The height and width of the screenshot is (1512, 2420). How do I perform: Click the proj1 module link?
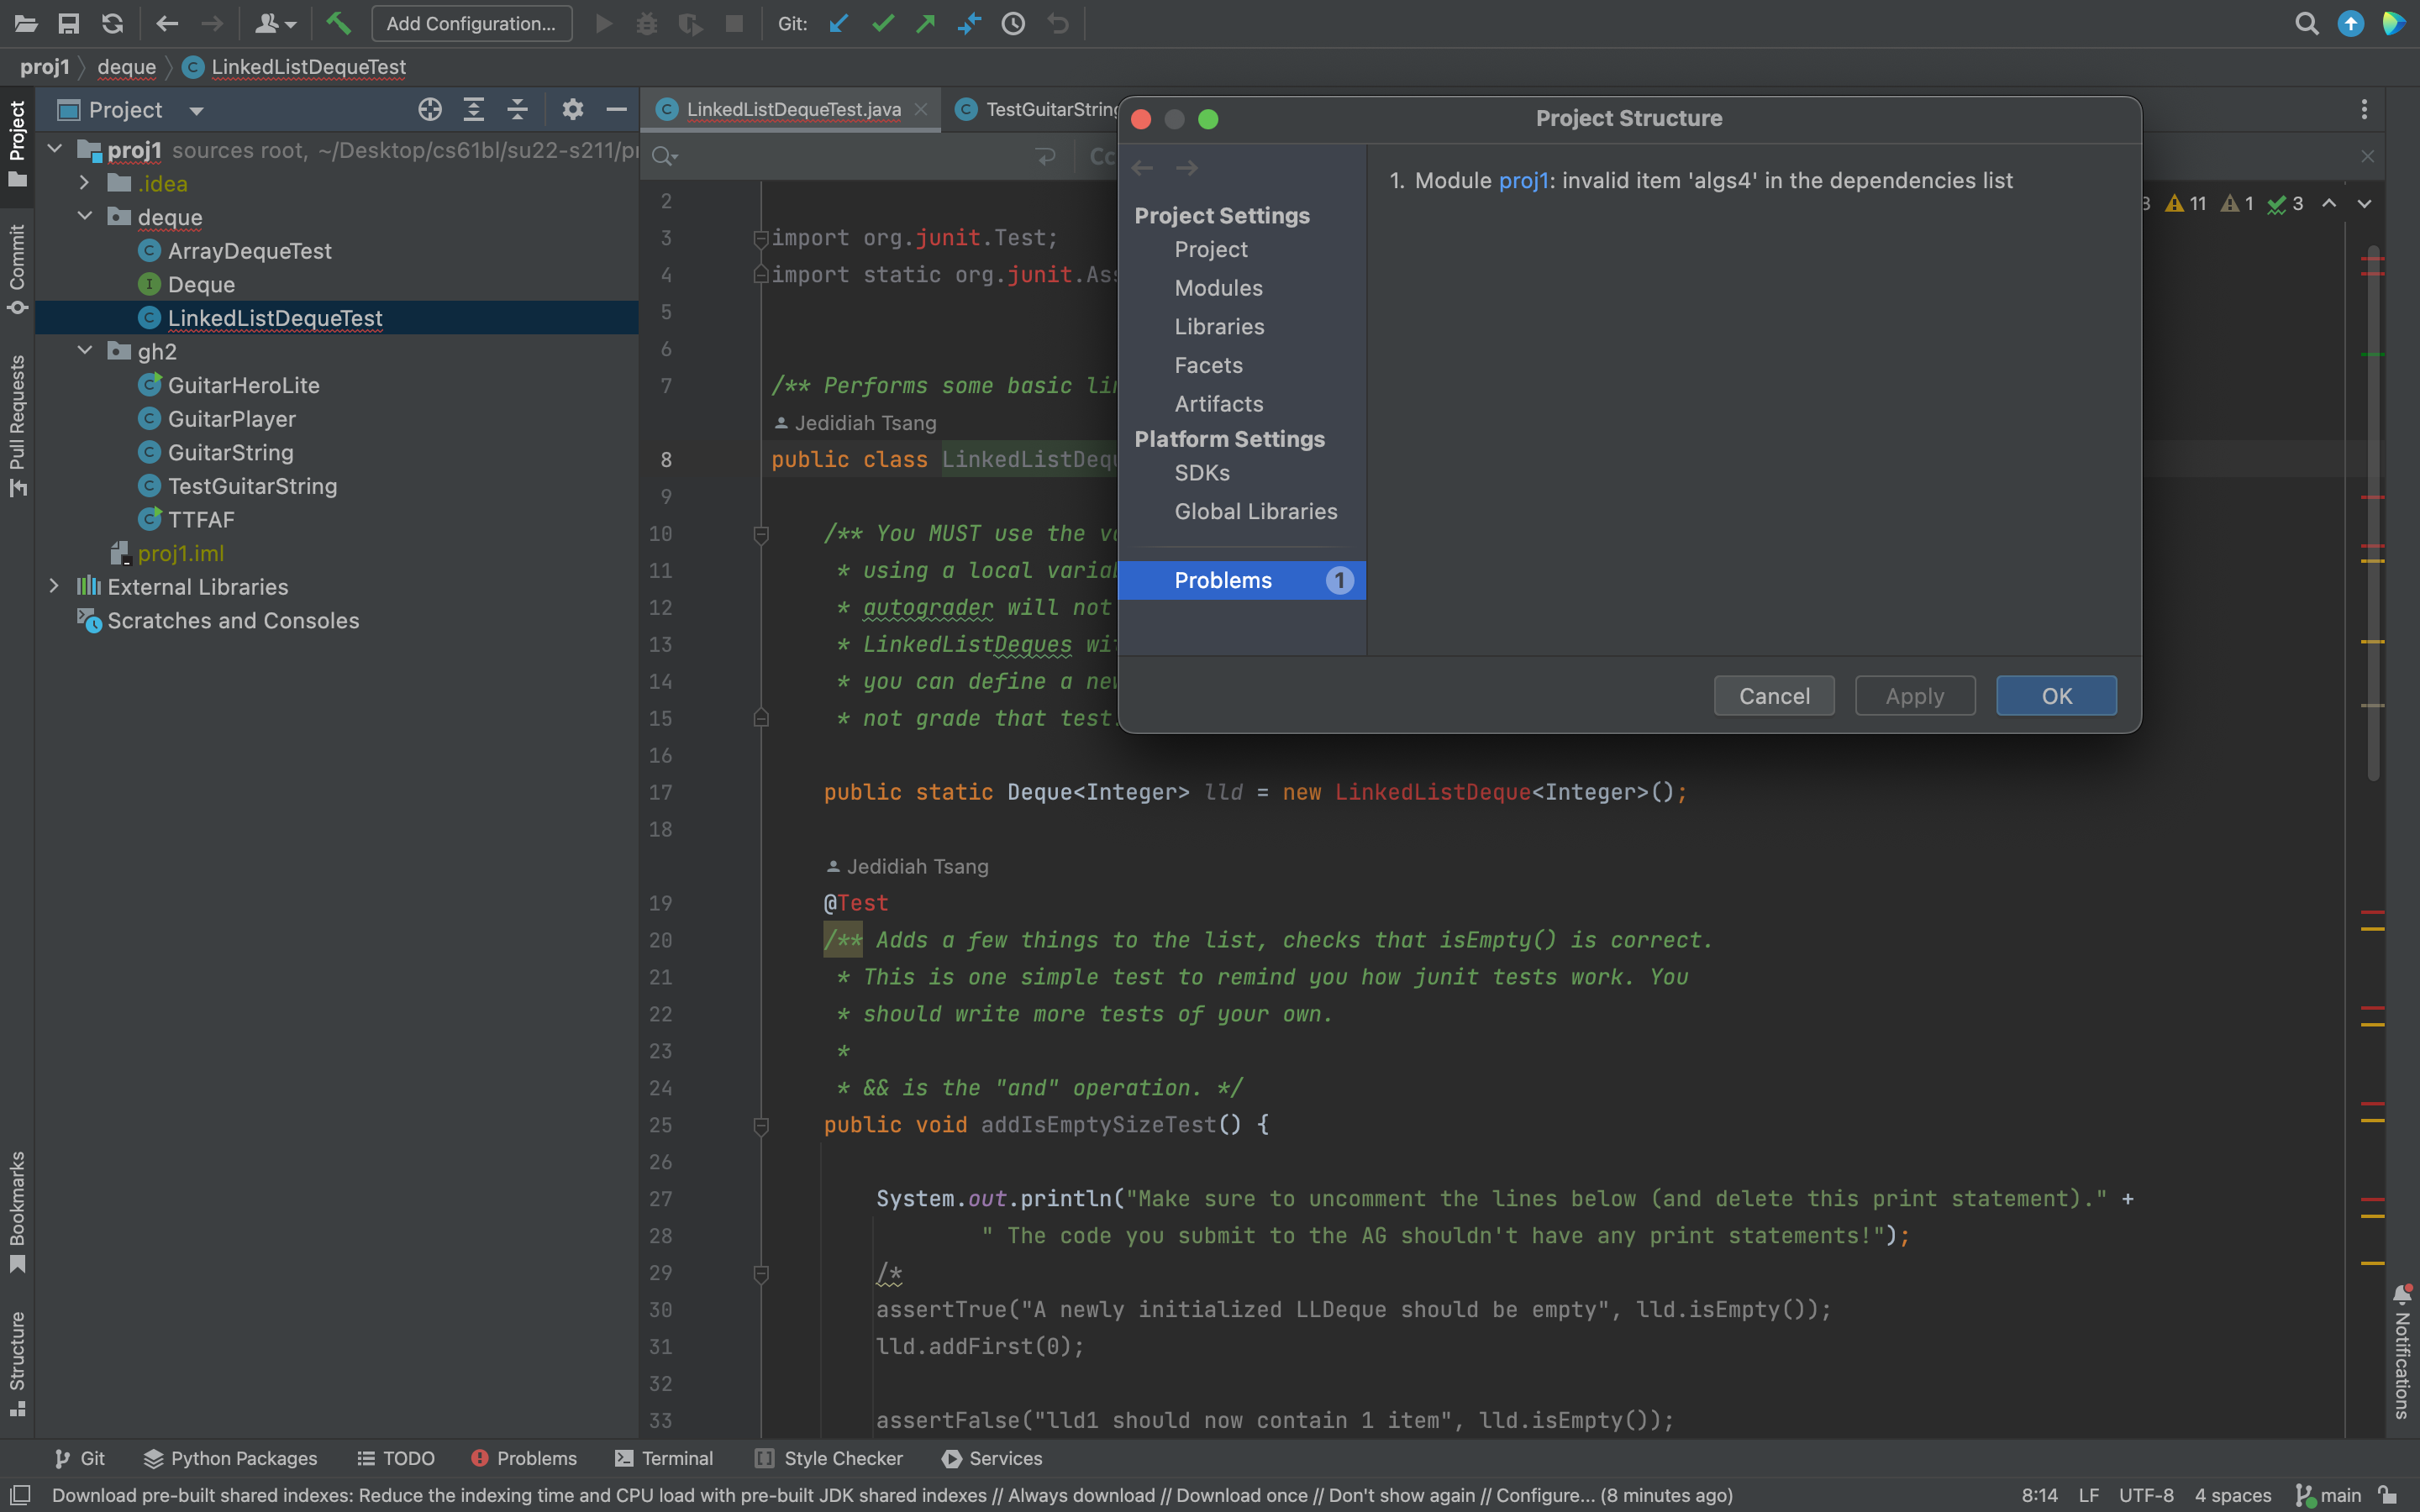(1523, 181)
